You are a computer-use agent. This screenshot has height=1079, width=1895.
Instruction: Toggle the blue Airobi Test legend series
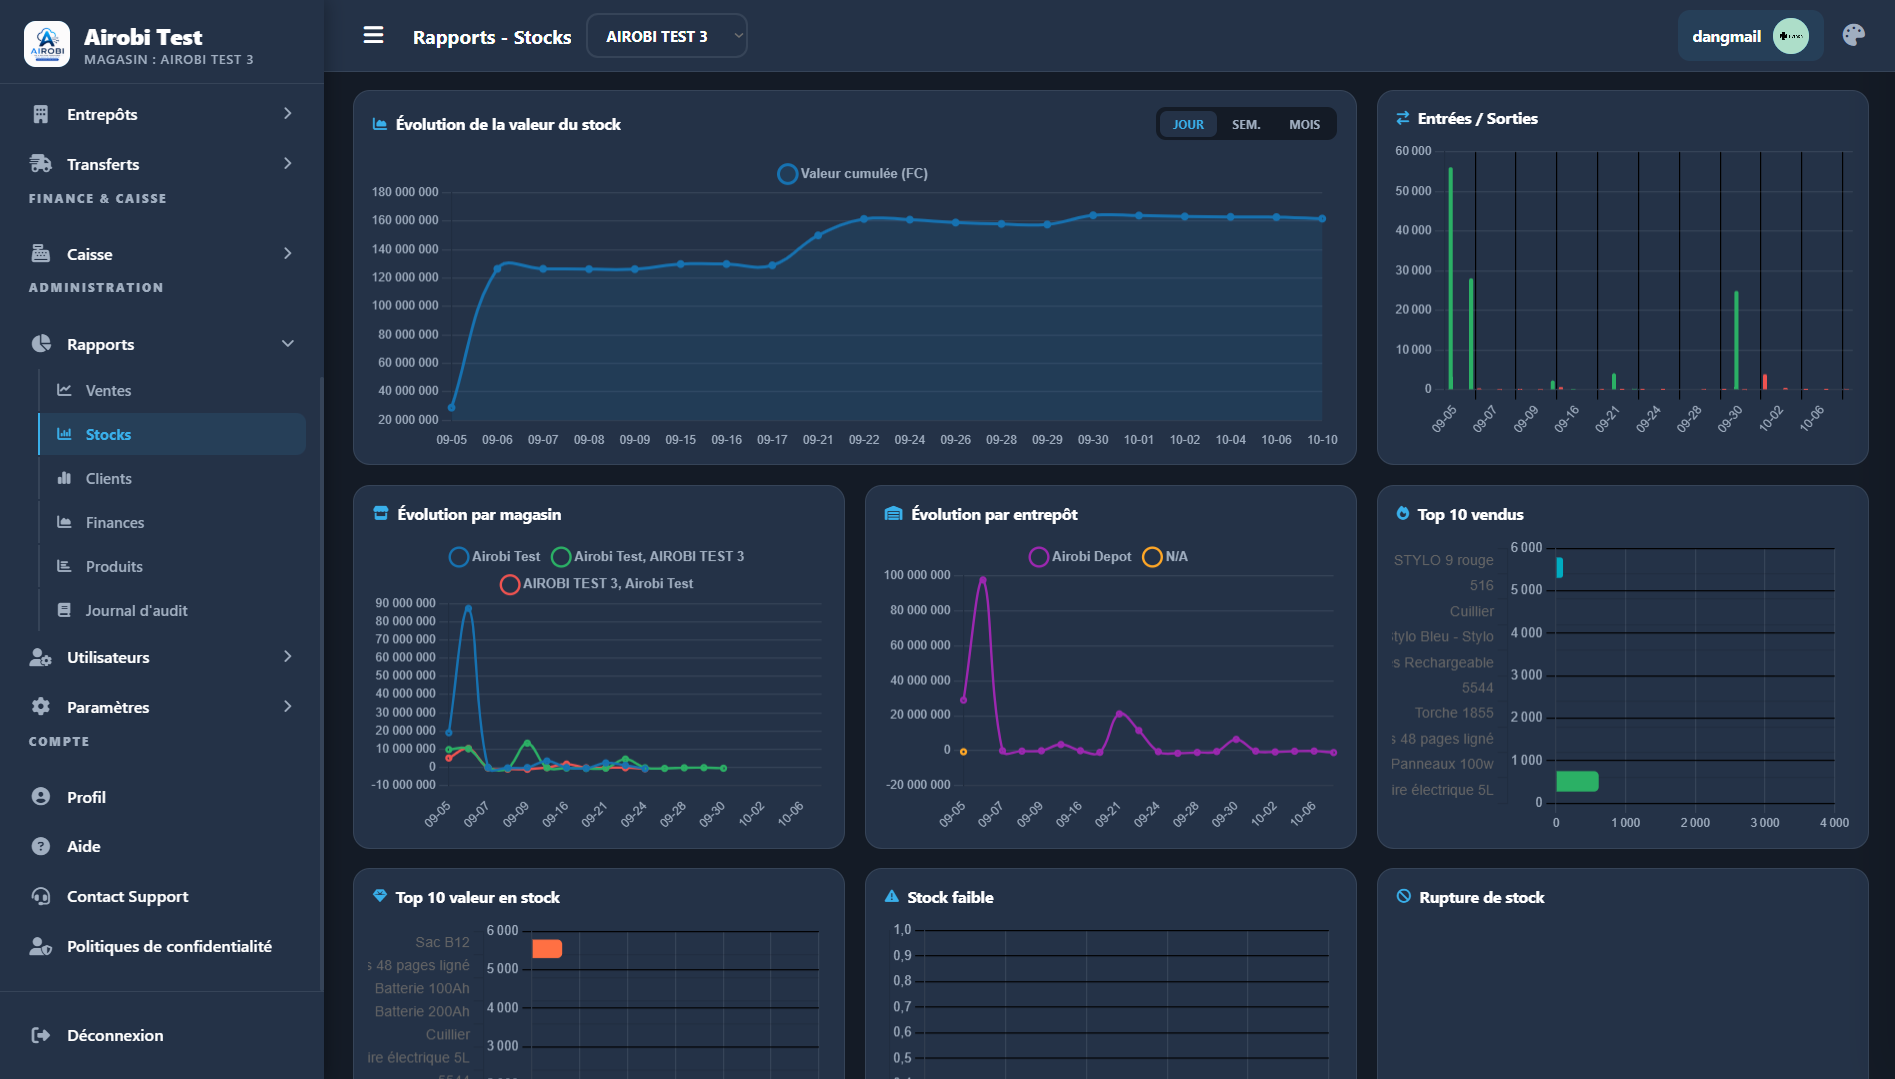point(495,556)
